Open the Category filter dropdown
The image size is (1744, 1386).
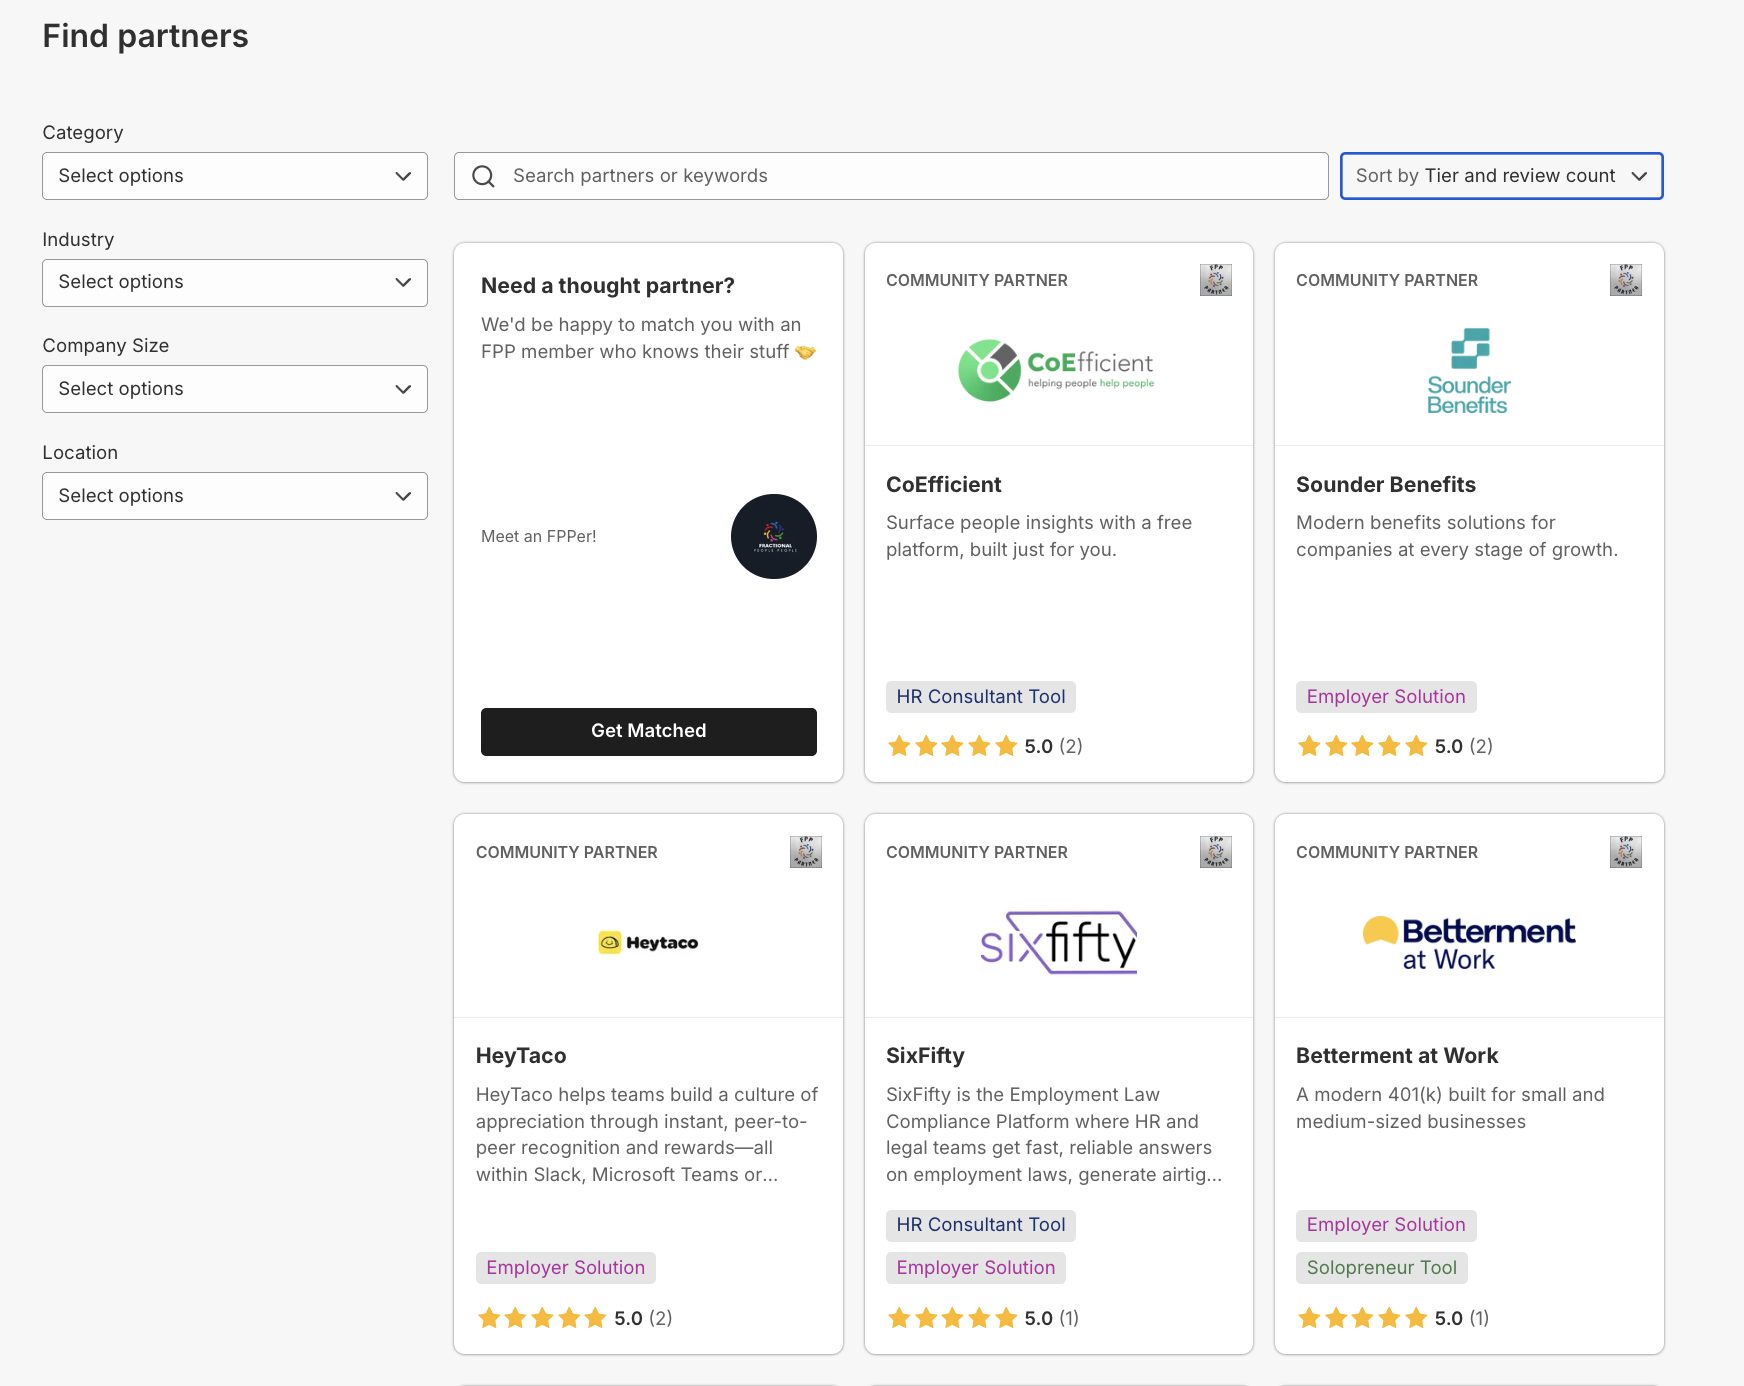234,176
